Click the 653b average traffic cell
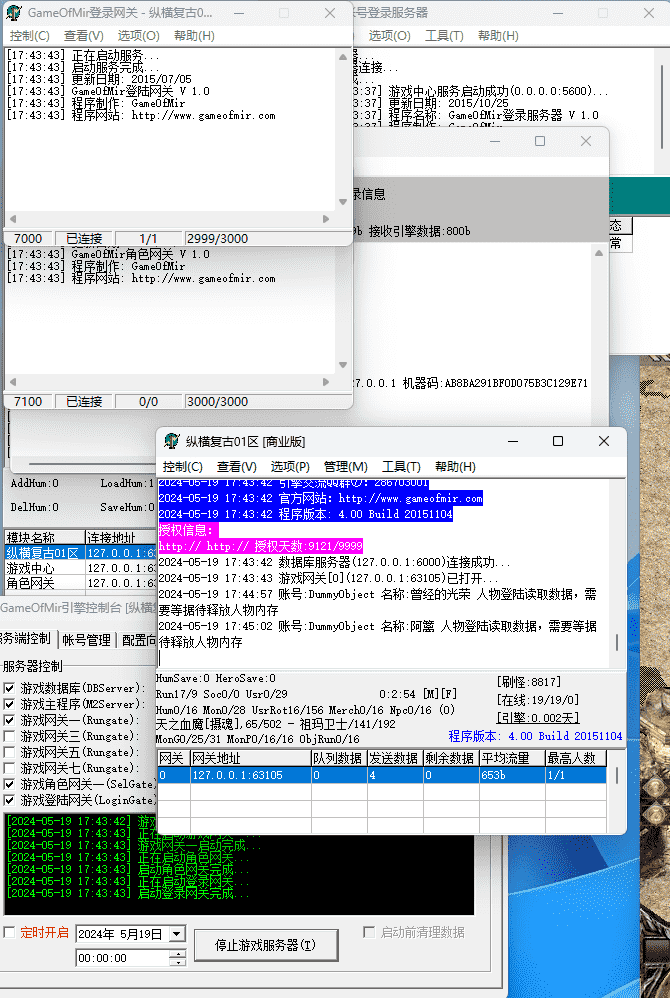Image resolution: width=670 pixels, height=998 pixels. 512,775
